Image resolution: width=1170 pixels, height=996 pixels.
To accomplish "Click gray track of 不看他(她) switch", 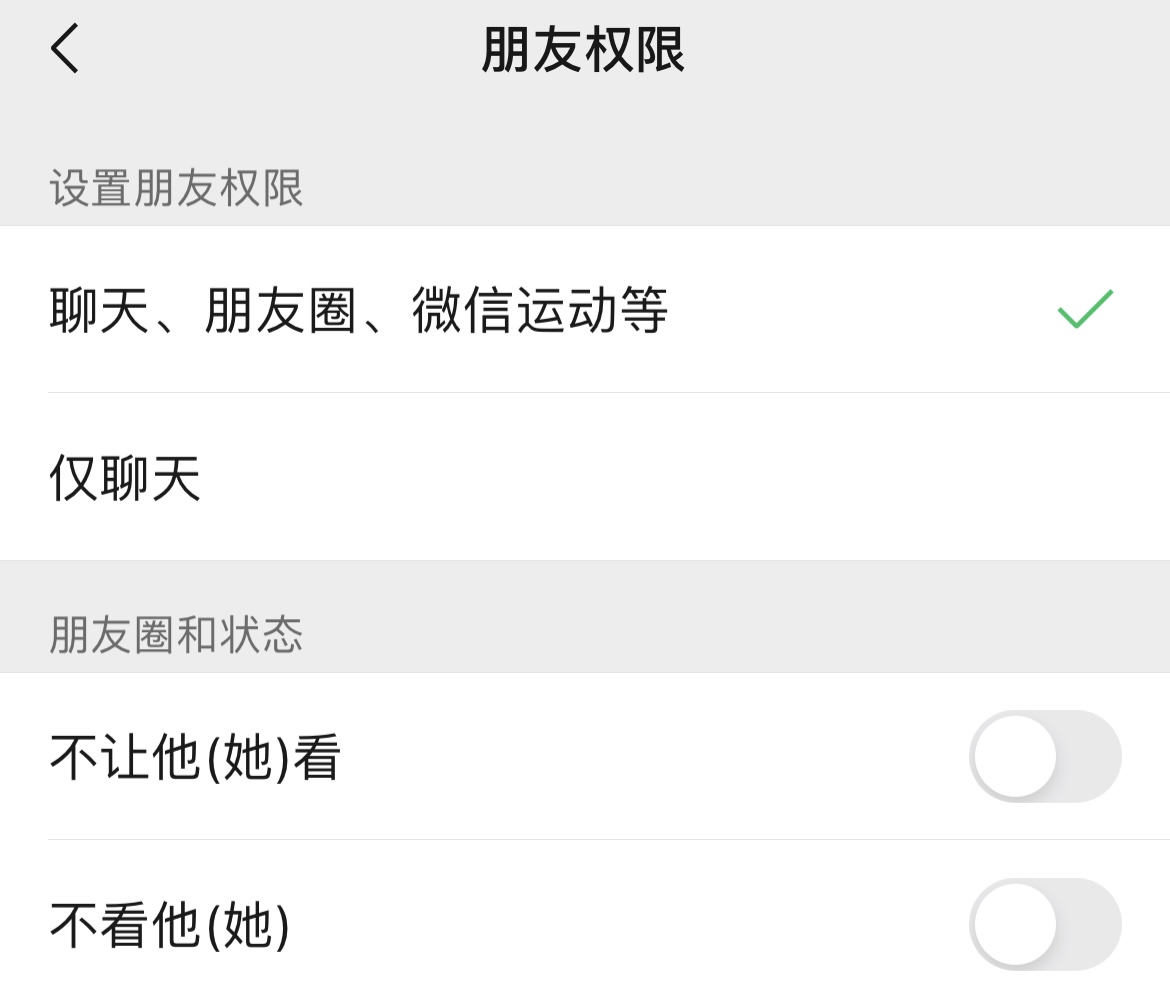I will click(x=1092, y=924).
